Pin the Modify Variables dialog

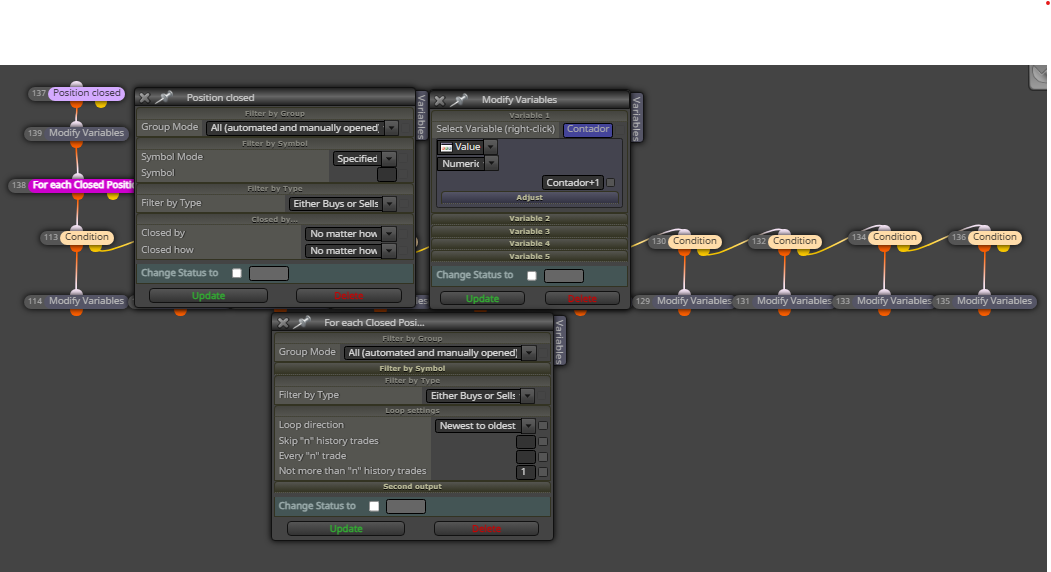coord(459,101)
